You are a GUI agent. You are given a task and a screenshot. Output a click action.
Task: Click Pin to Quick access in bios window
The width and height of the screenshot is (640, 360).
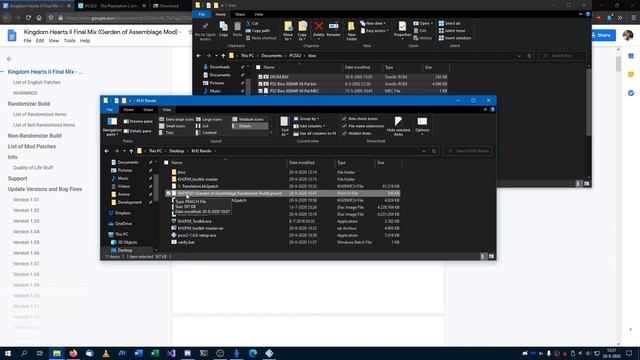(205, 31)
